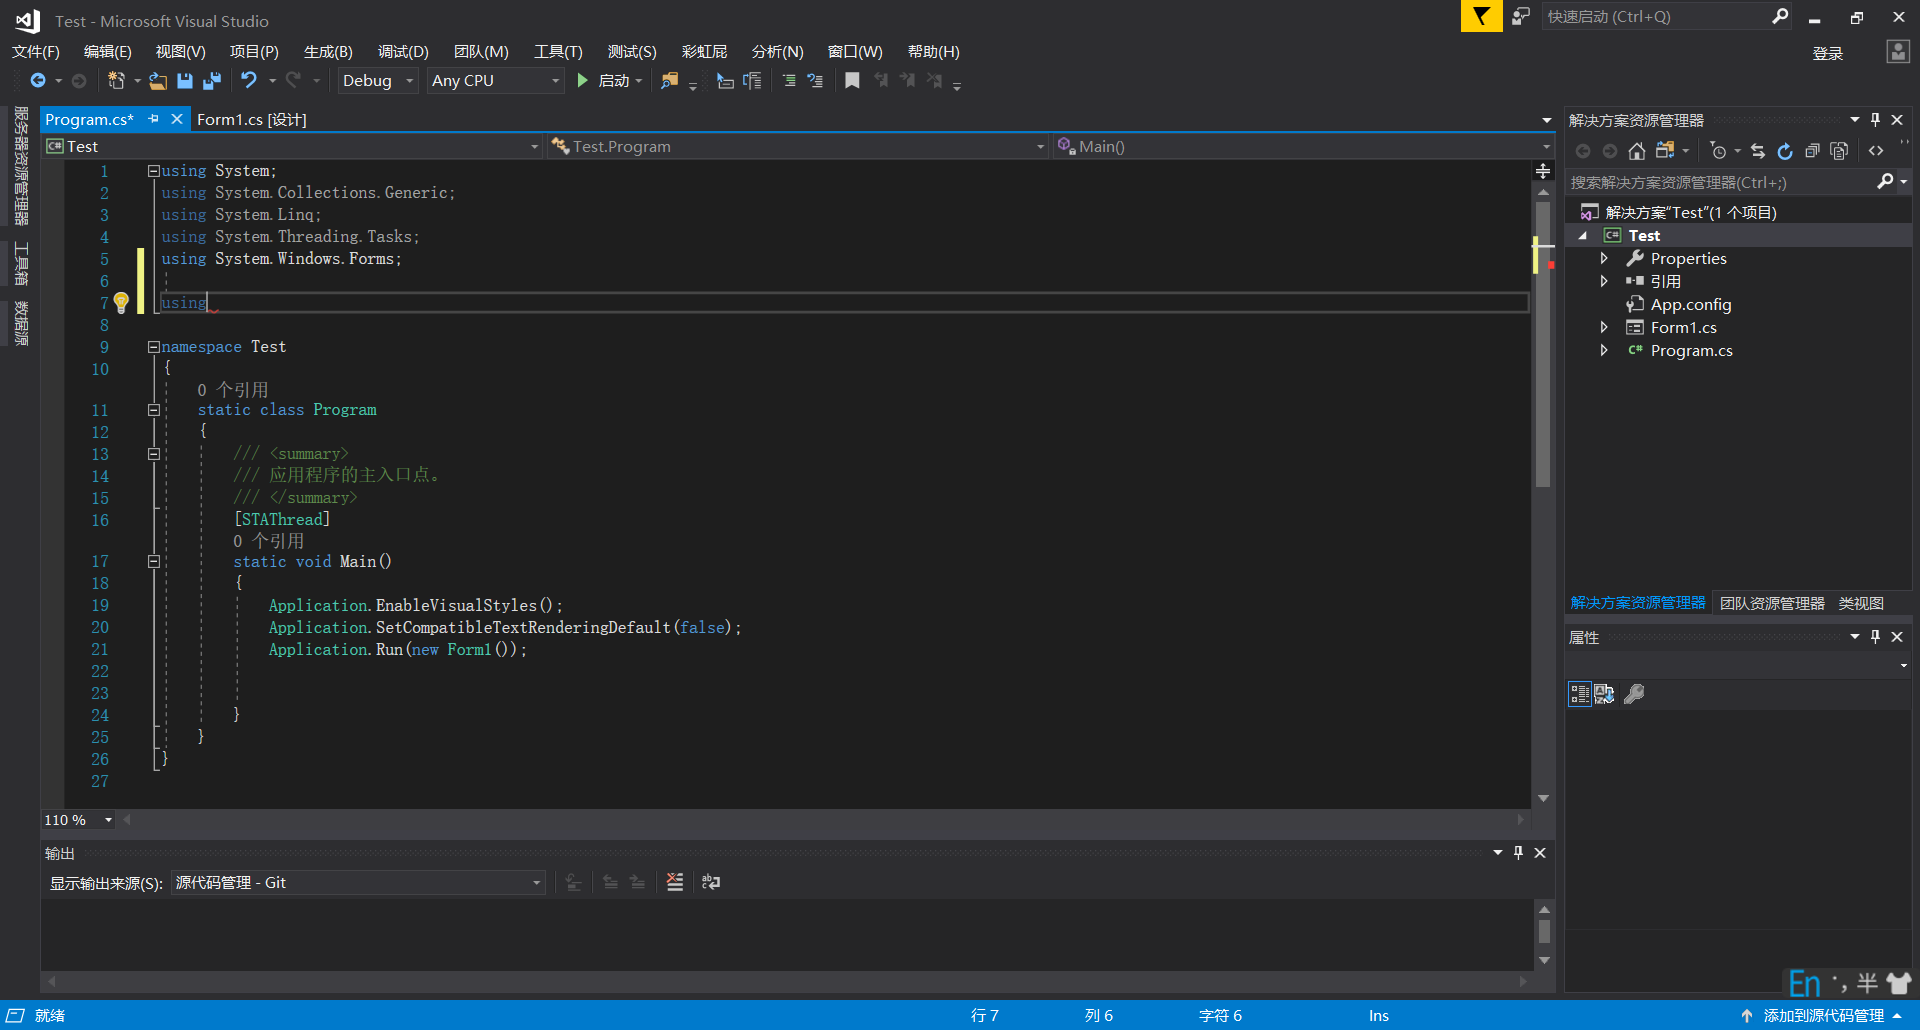Show properties by category in Properties panel
Image resolution: width=1920 pixels, height=1030 pixels.
pyautogui.click(x=1580, y=693)
